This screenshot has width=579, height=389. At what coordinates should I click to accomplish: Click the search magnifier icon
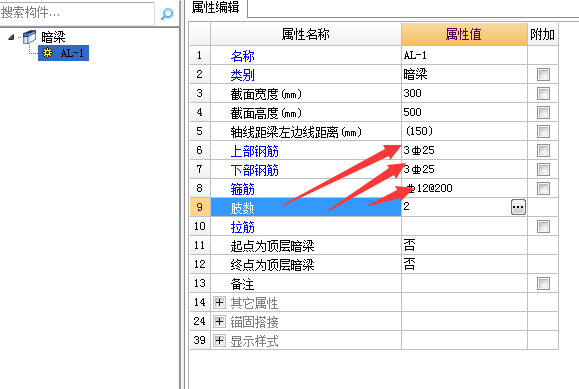coord(167,14)
